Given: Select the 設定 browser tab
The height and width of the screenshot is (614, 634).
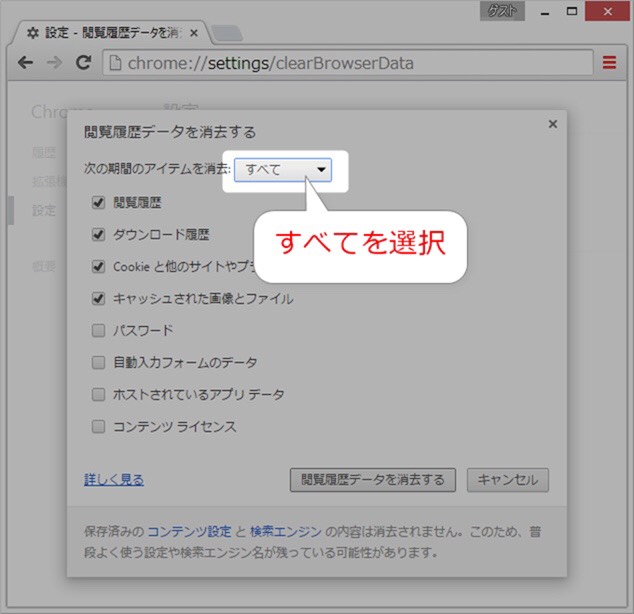Looking at the screenshot, I should [x=111, y=33].
